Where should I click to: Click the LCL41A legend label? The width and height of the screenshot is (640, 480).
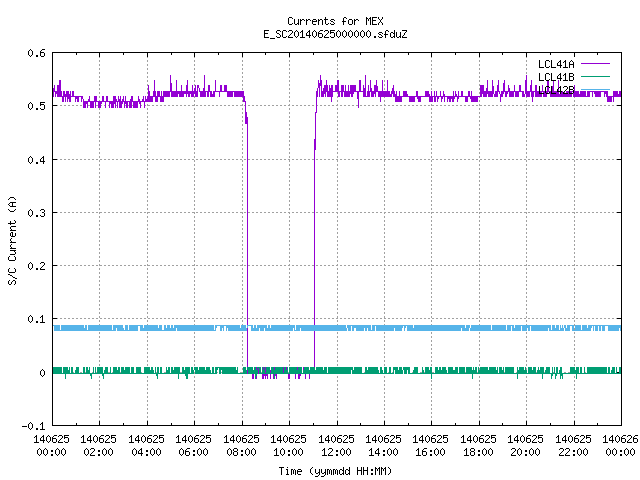[556, 64]
